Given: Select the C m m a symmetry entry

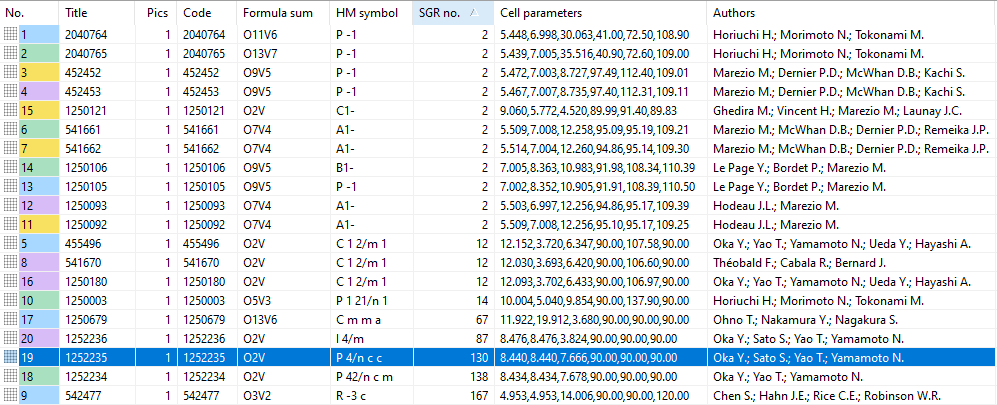Looking at the screenshot, I should (x=359, y=319).
